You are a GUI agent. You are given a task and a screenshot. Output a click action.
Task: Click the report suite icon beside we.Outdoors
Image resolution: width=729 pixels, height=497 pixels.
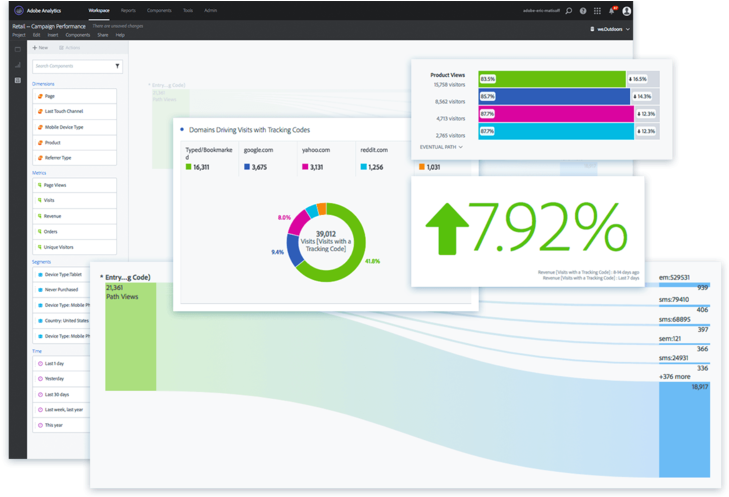(592, 29)
